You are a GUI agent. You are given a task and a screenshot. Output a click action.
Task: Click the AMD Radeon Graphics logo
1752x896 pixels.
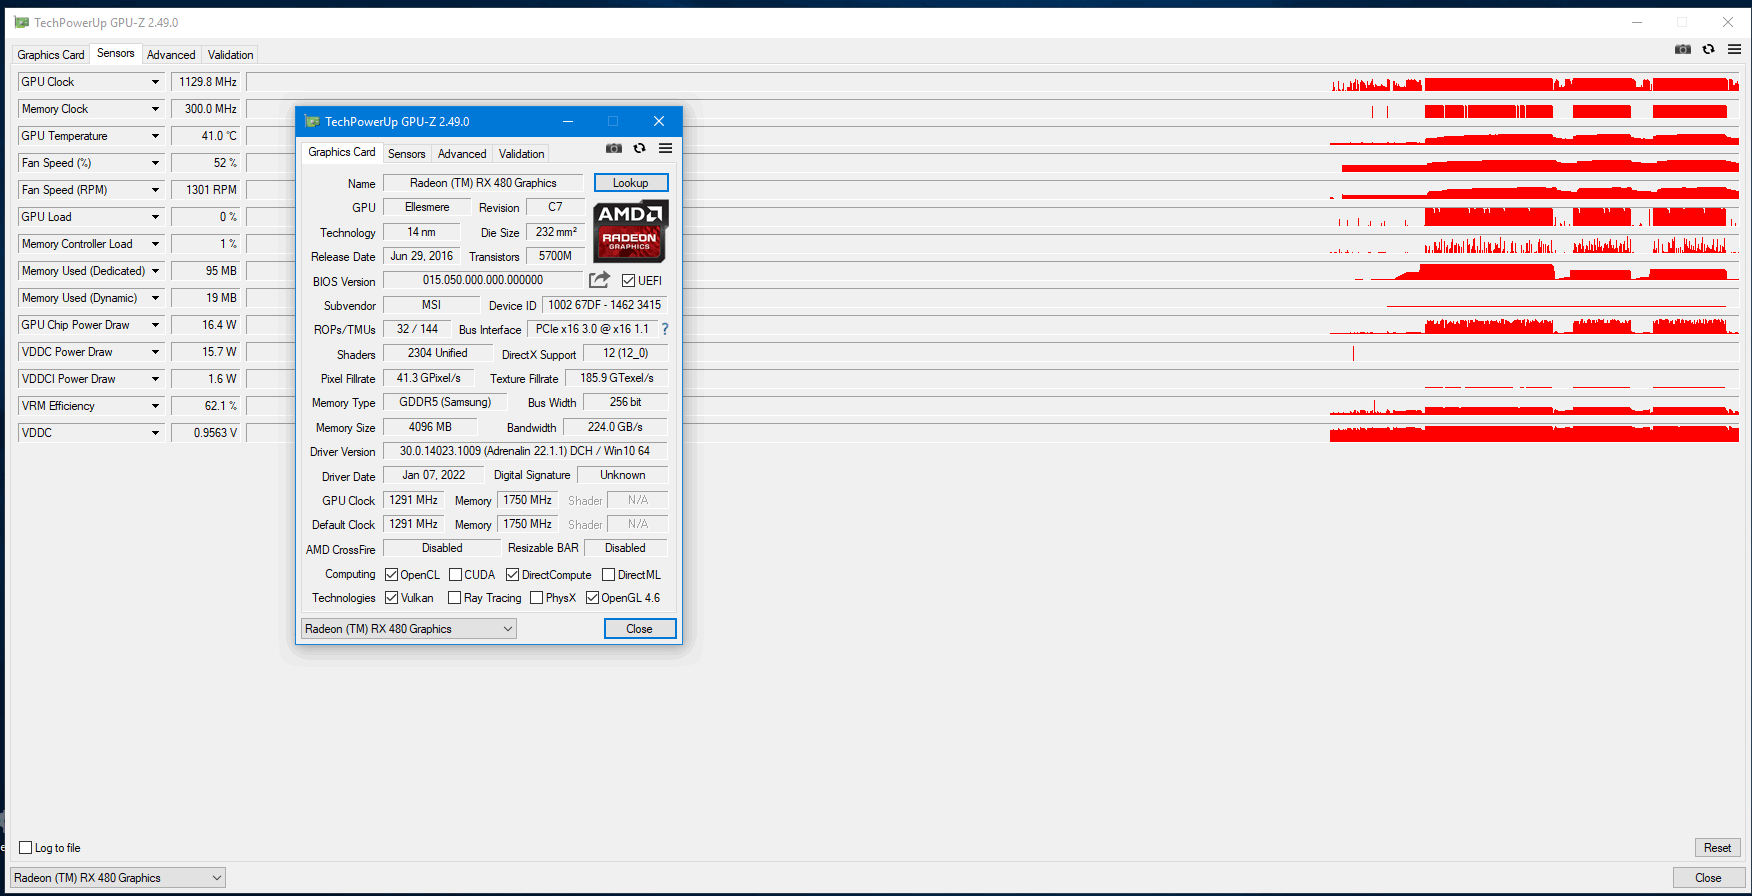pyautogui.click(x=630, y=231)
